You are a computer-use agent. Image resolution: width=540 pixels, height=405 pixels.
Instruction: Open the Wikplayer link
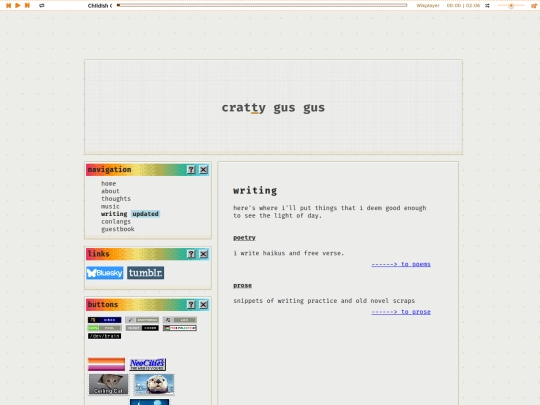coord(428,6)
